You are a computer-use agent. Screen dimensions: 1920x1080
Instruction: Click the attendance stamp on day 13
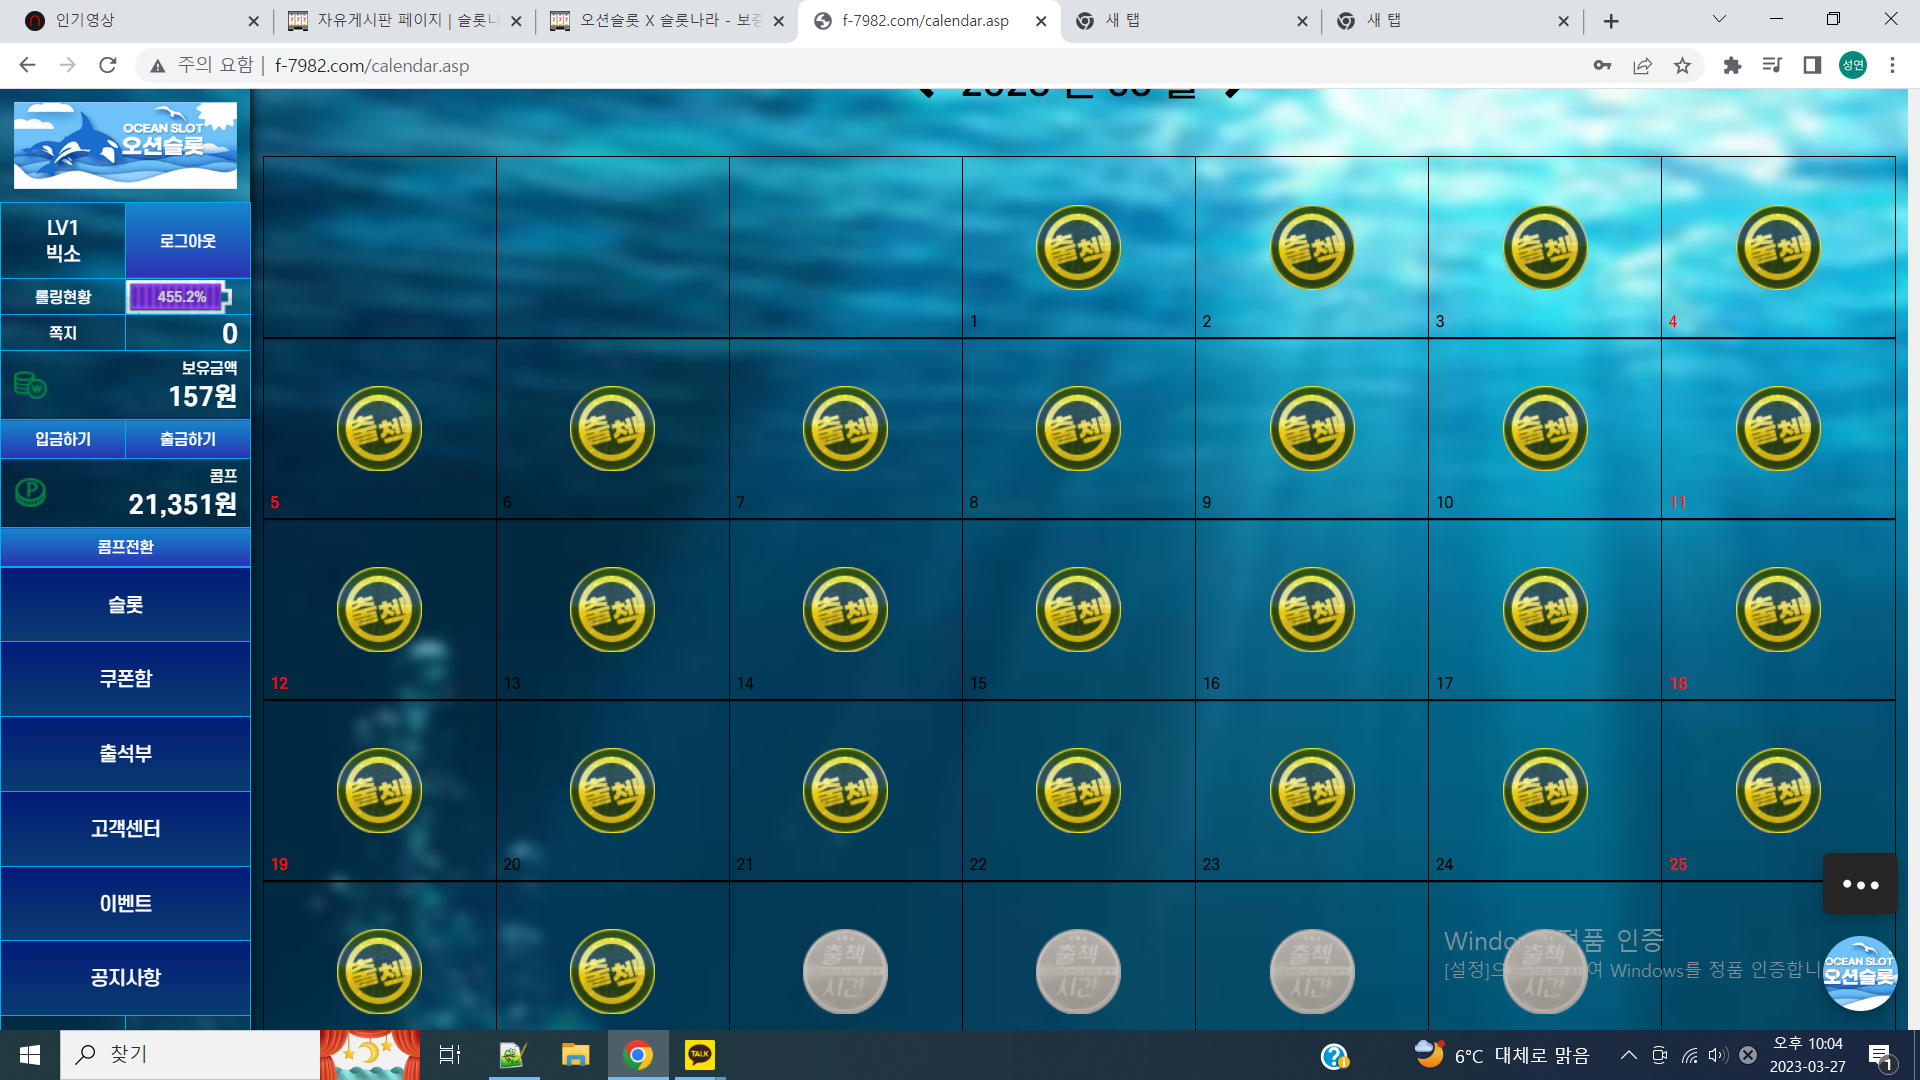(612, 609)
